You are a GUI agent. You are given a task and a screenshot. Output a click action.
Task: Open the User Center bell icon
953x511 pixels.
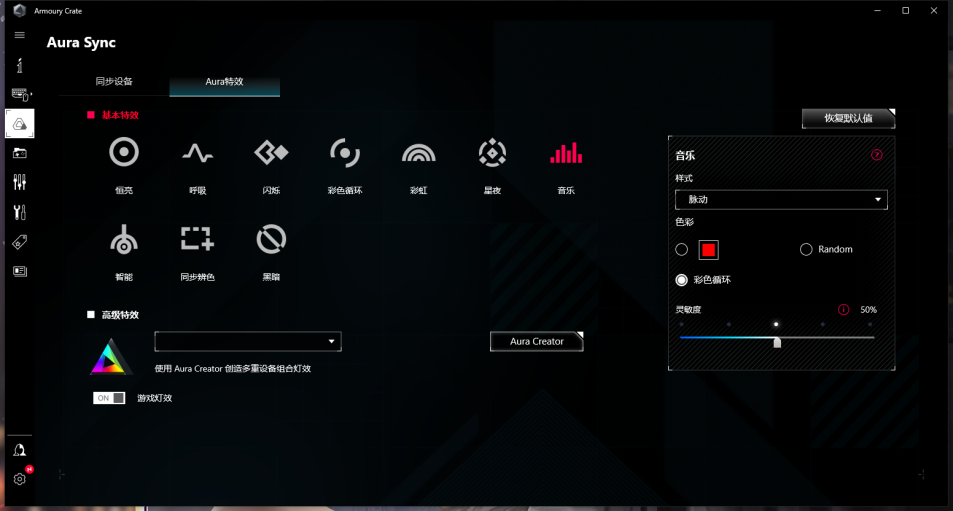(19, 450)
